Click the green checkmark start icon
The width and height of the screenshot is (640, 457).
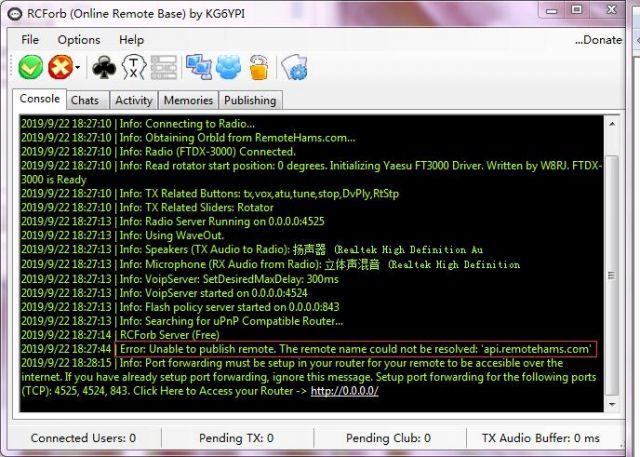point(31,67)
